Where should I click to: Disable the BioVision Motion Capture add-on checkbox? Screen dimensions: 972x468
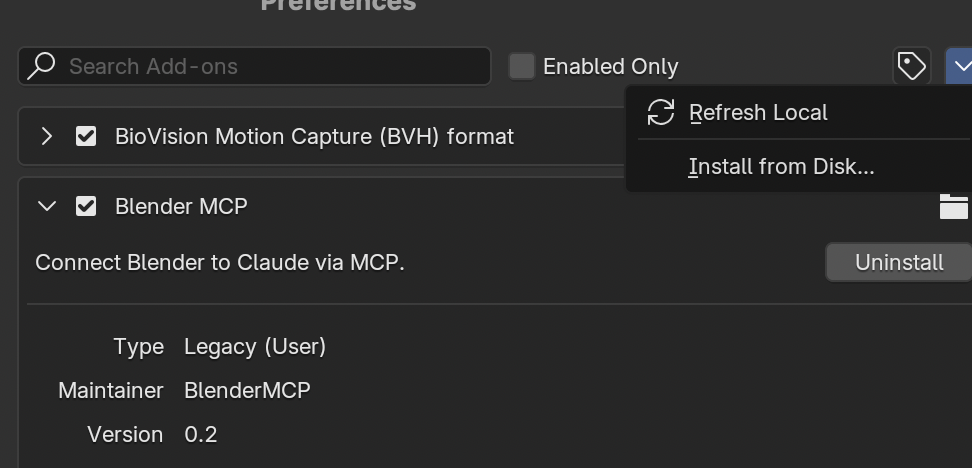point(86,136)
